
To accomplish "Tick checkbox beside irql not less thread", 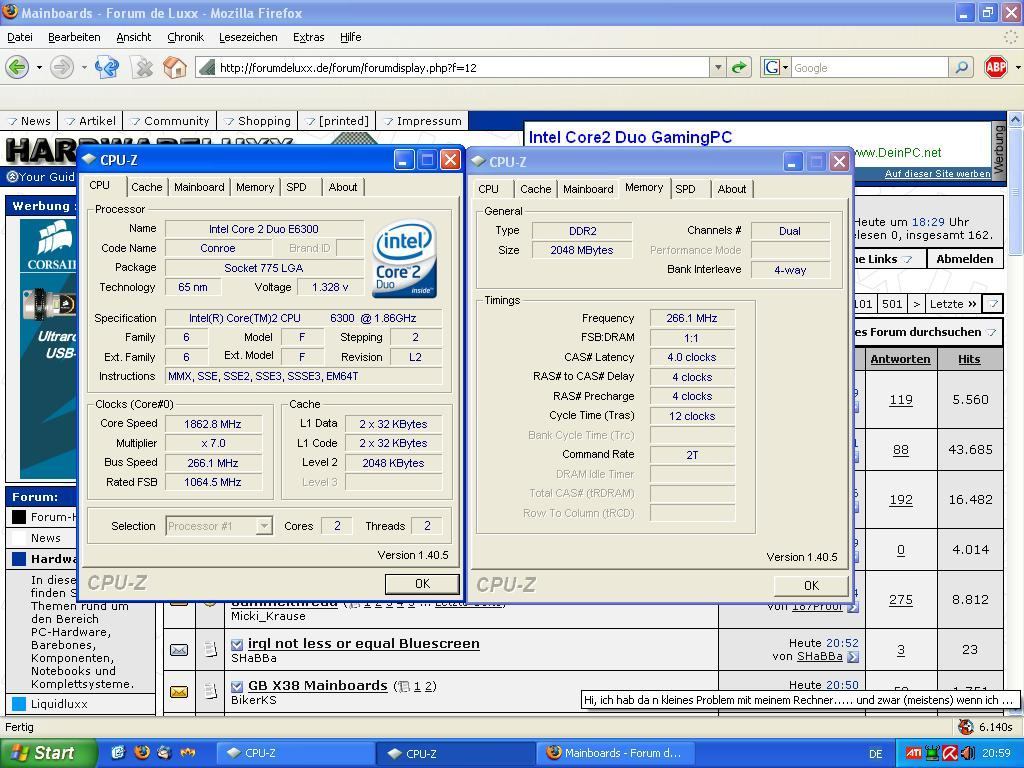I will (237, 644).
